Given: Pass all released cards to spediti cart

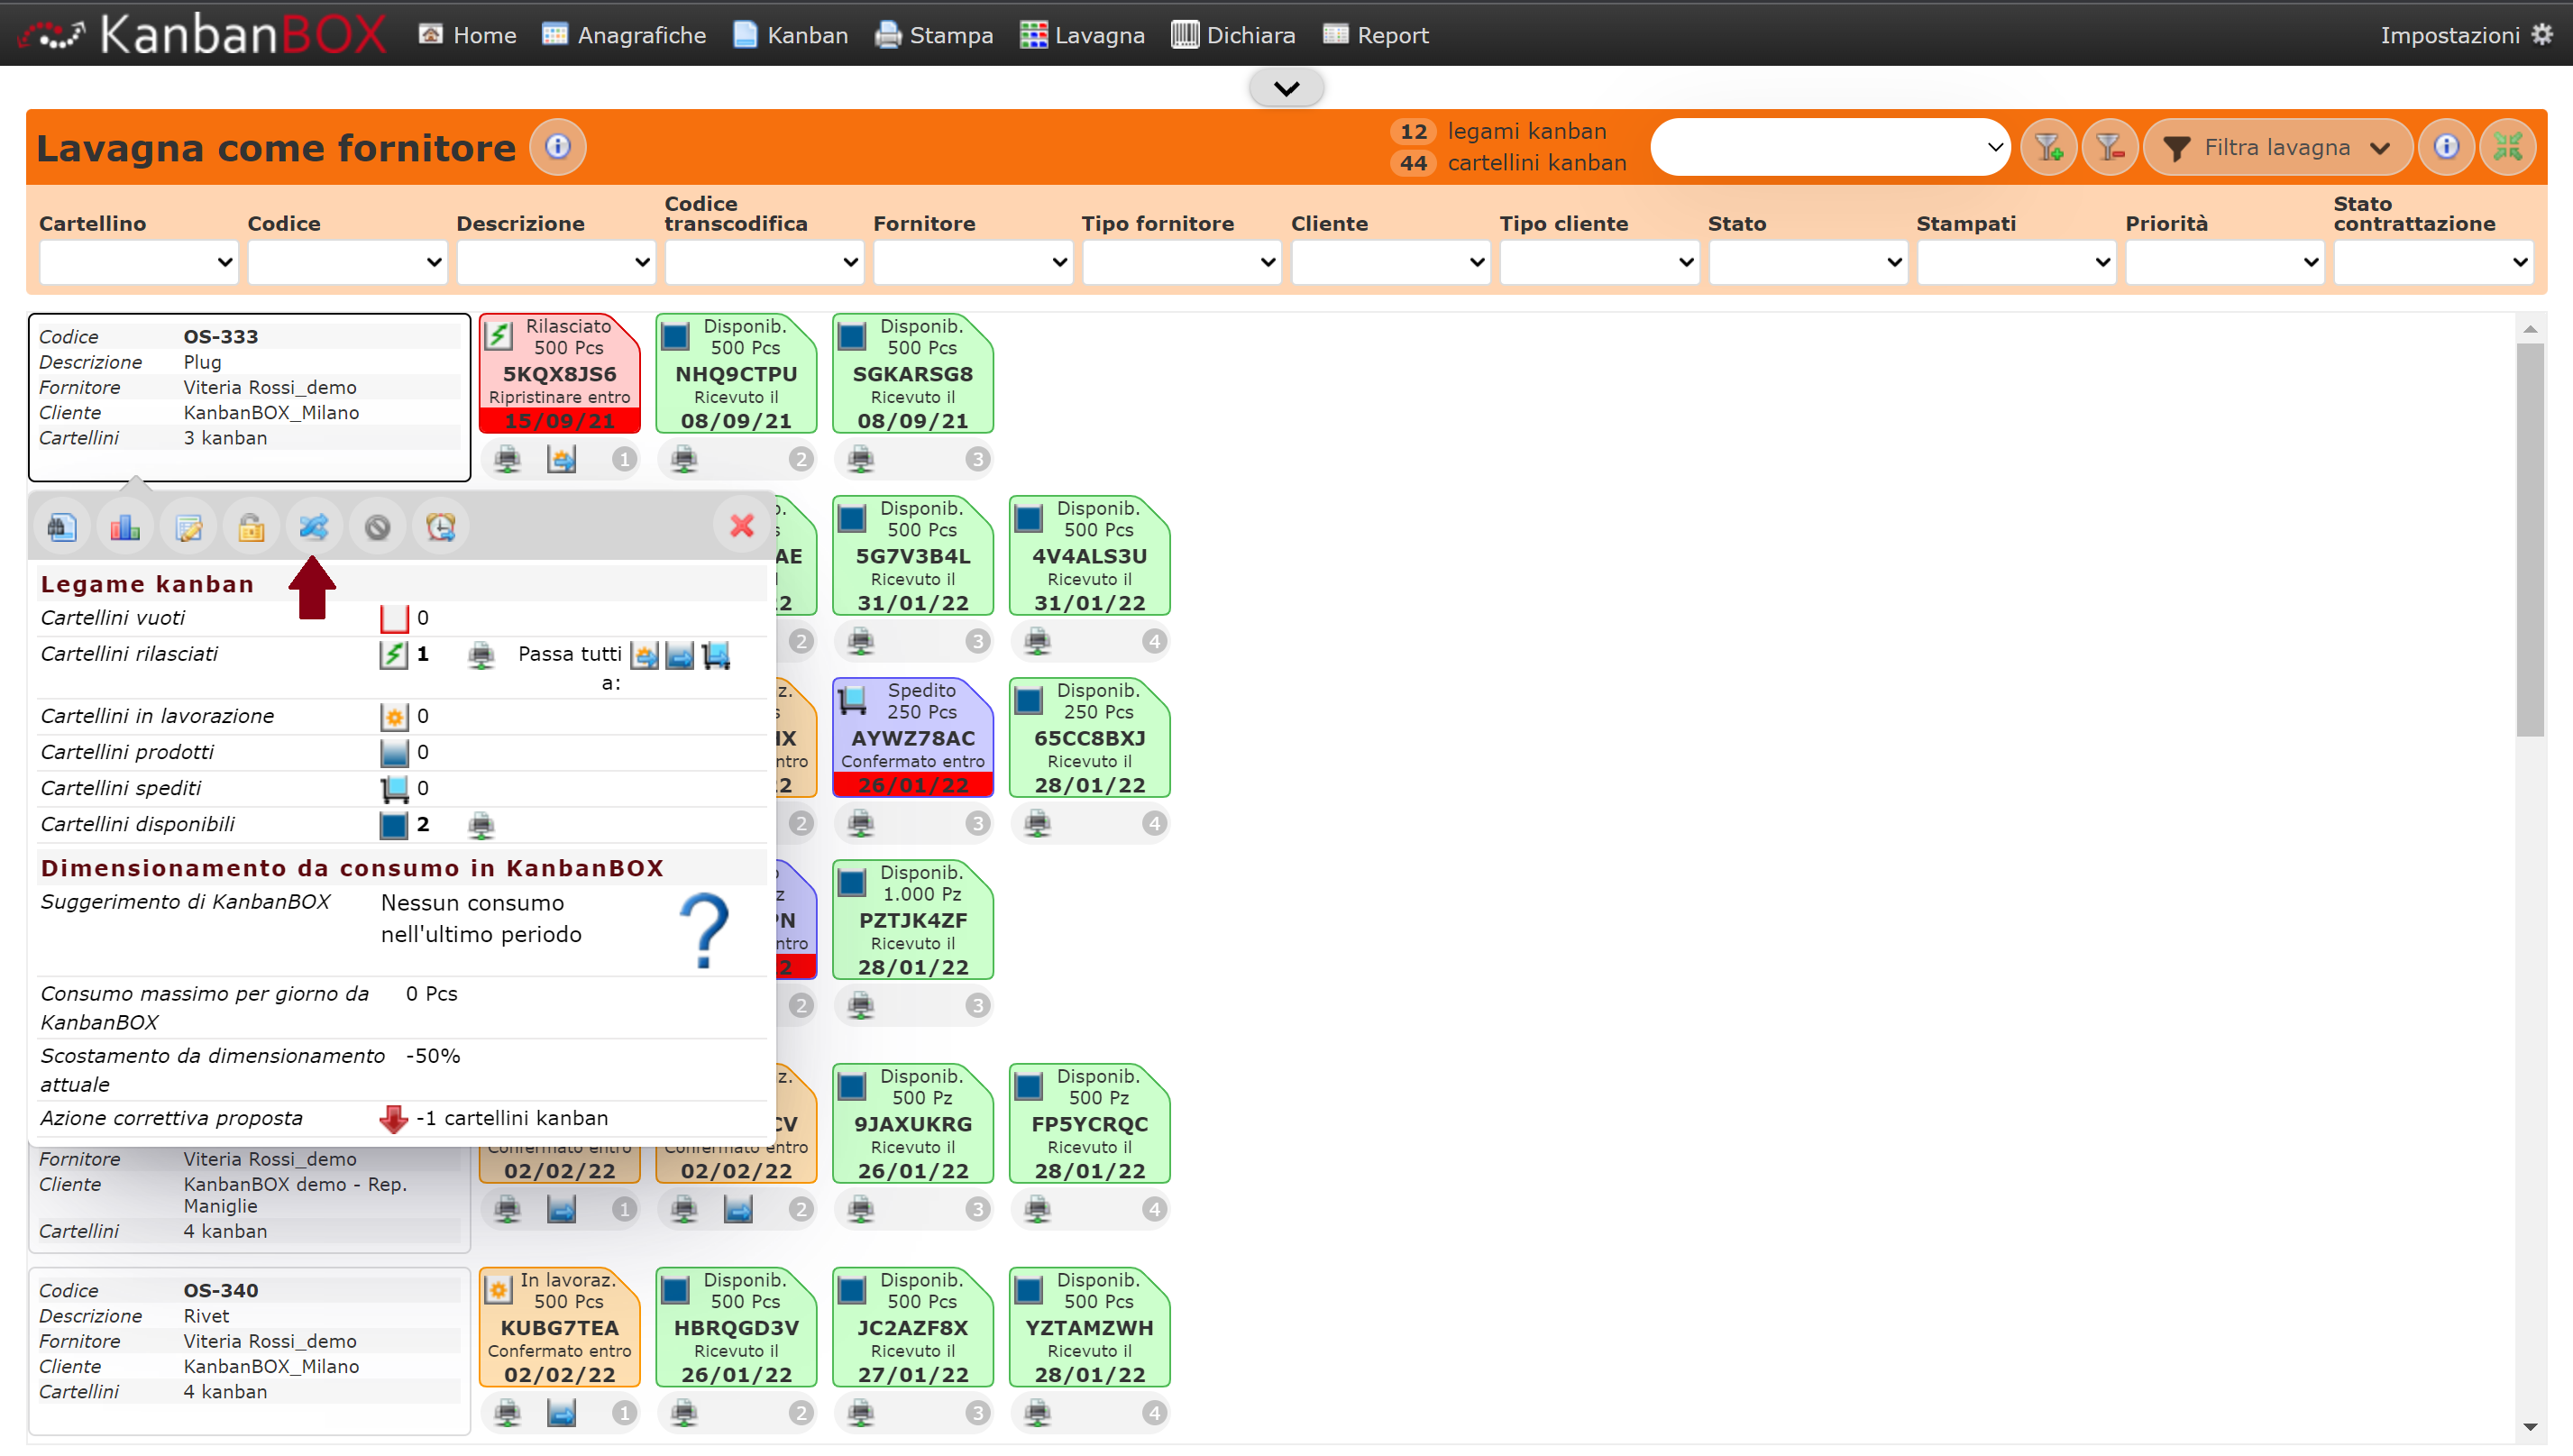Looking at the screenshot, I should pos(716,656).
